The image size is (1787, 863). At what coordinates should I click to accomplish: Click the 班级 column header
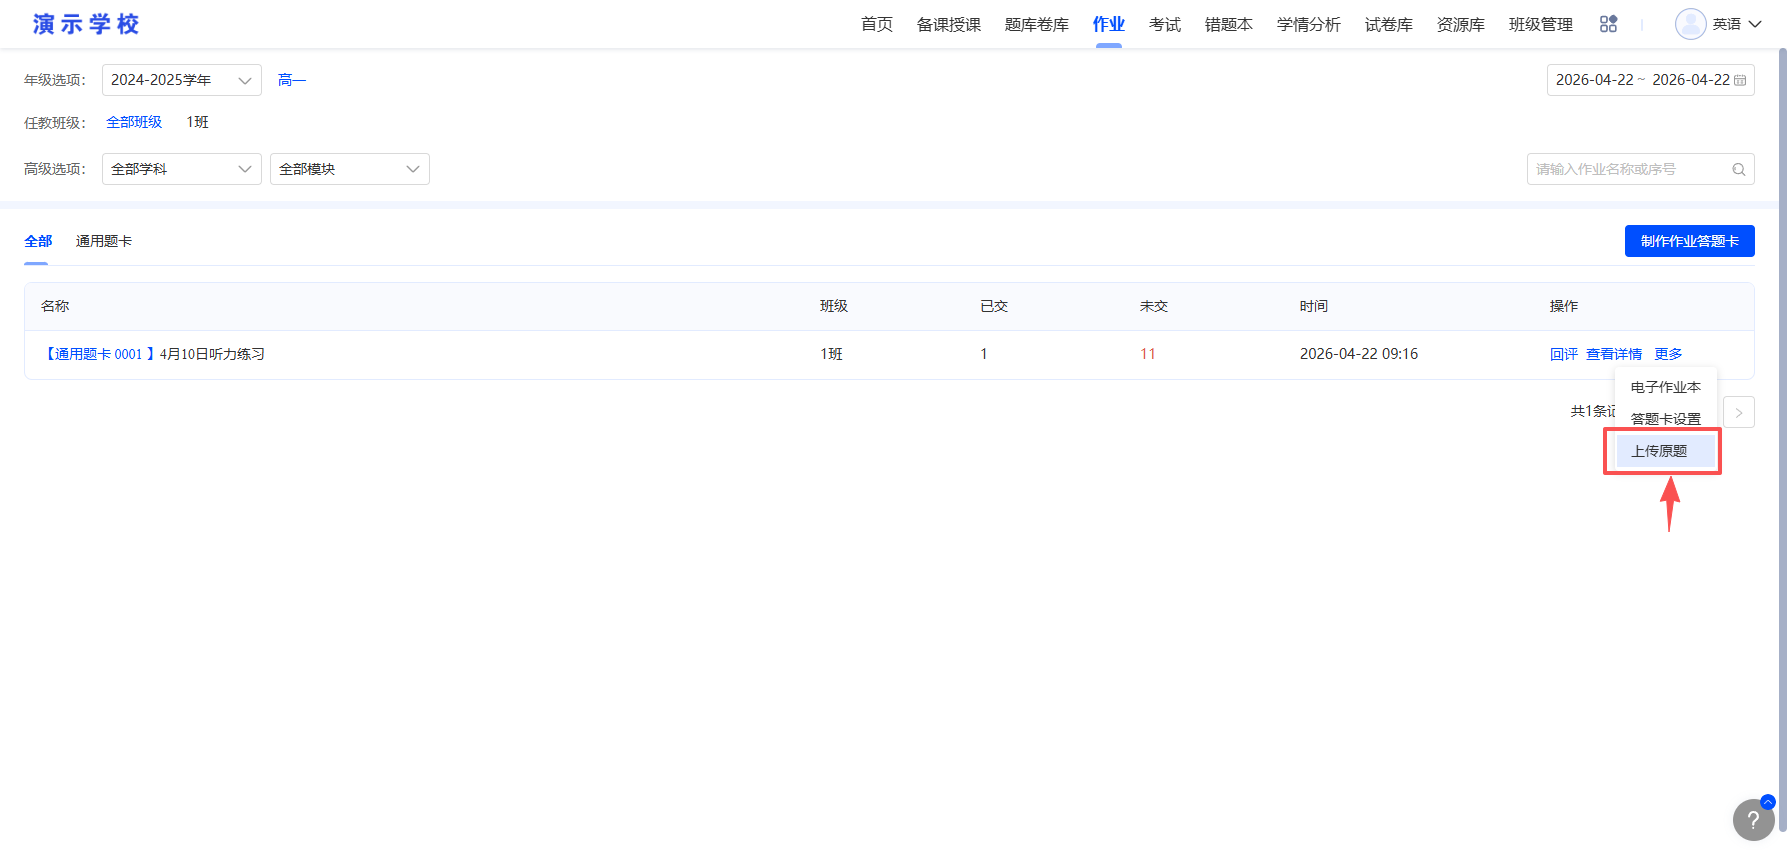tap(834, 306)
